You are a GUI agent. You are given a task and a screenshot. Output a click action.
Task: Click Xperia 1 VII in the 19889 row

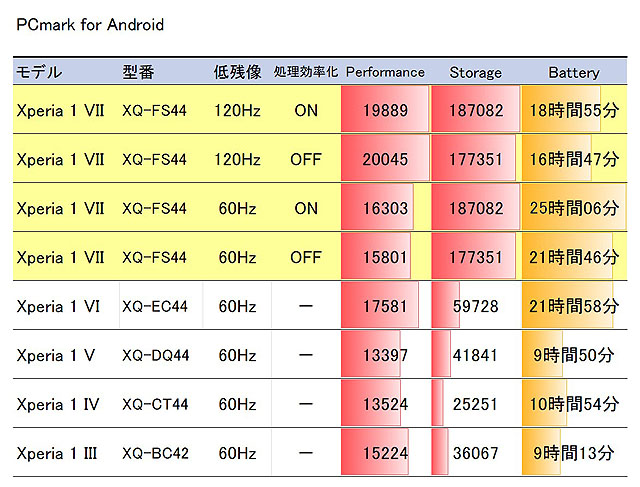[60, 110]
